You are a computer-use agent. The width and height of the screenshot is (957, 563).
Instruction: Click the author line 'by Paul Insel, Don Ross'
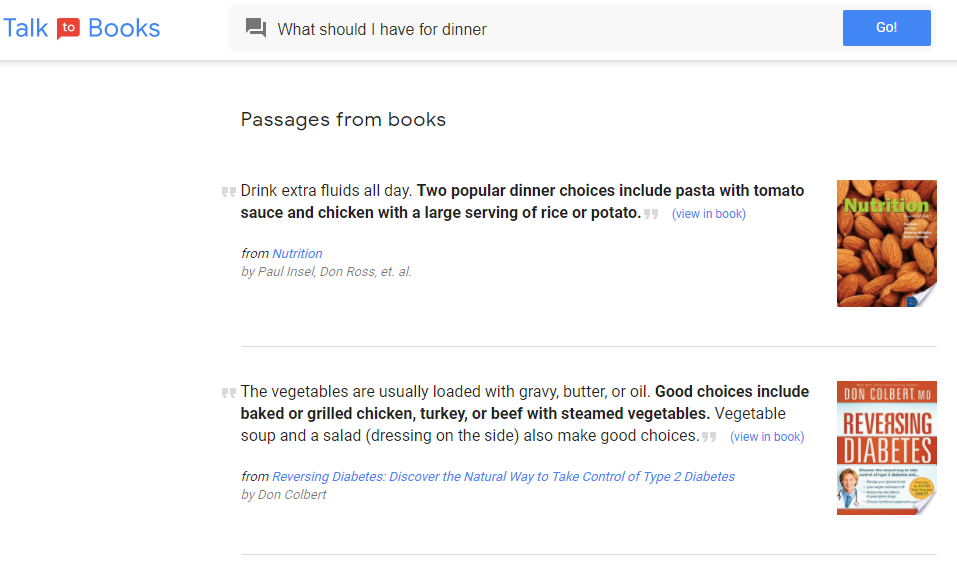point(326,272)
